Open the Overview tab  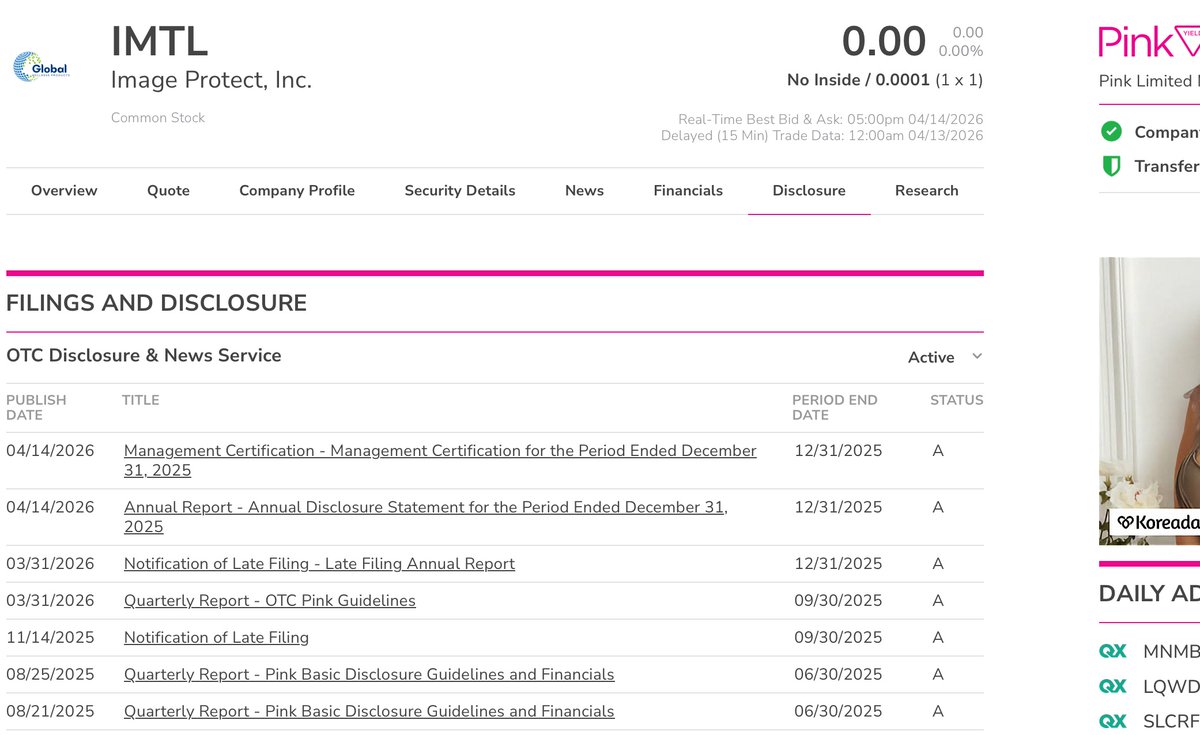point(64,190)
